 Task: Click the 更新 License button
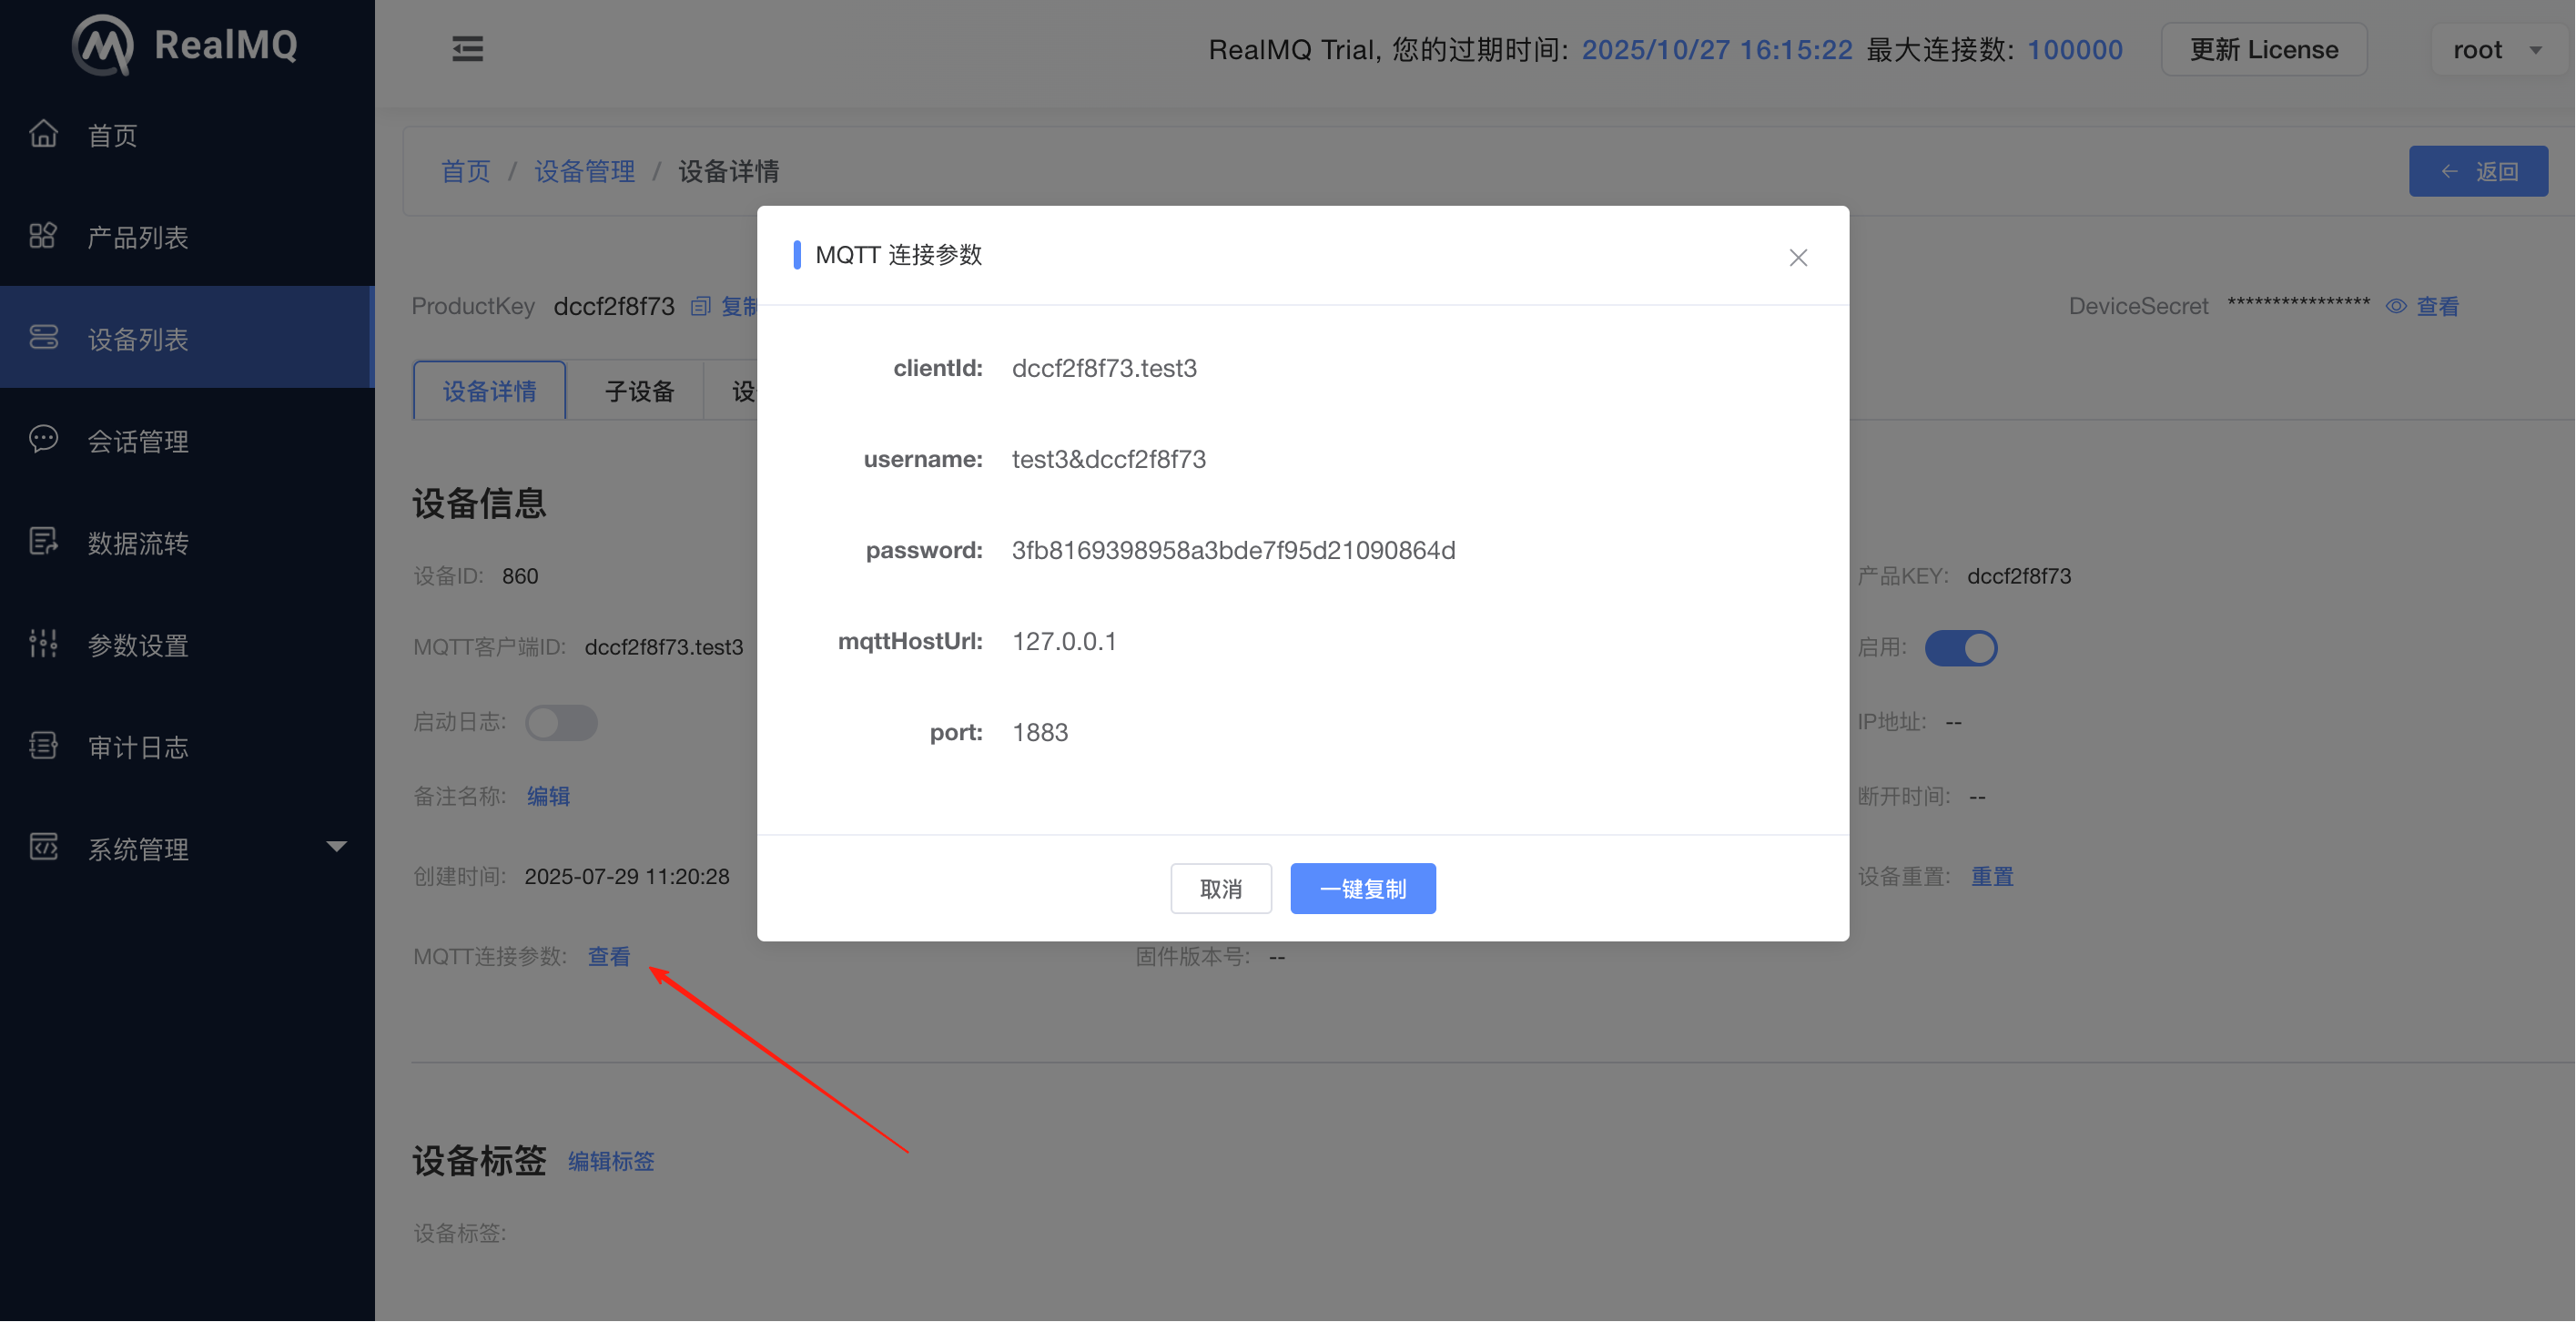point(2264,49)
